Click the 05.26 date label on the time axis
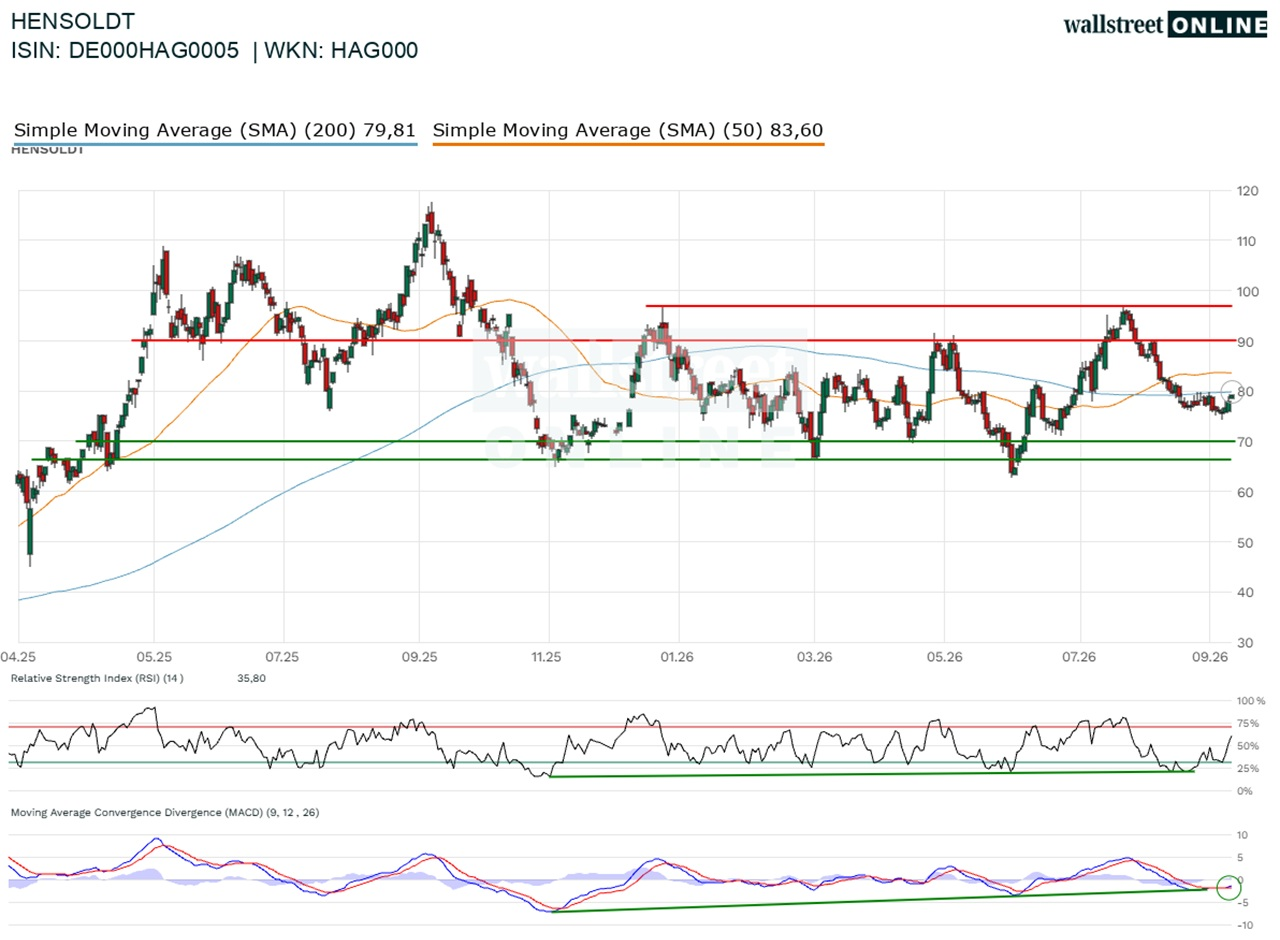 [x=945, y=657]
